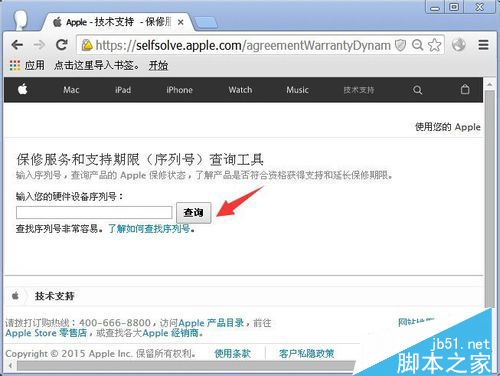Open the Apple 经销商 link
Image resolution: width=500 pixels, height=376 pixels.
(171, 333)
